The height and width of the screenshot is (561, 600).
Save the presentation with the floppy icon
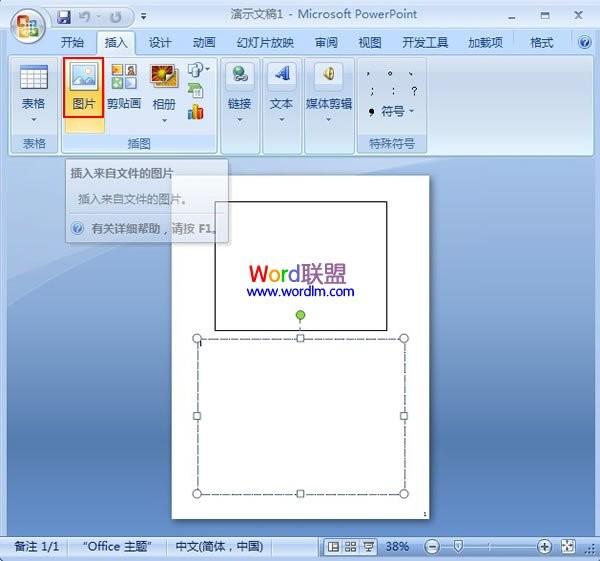[64, 17]
